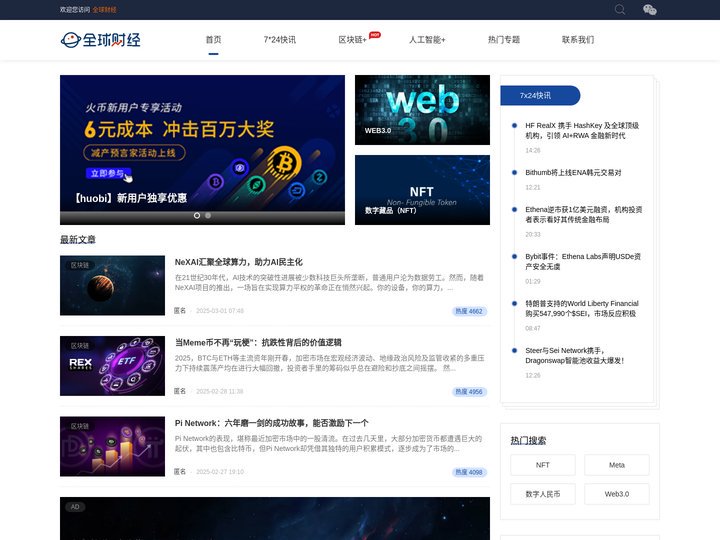Open article NeXAI汇聚全球算力，助力AI民主化
The width and height of the screenshot is (720, 540).
click(x=238, y=262)
